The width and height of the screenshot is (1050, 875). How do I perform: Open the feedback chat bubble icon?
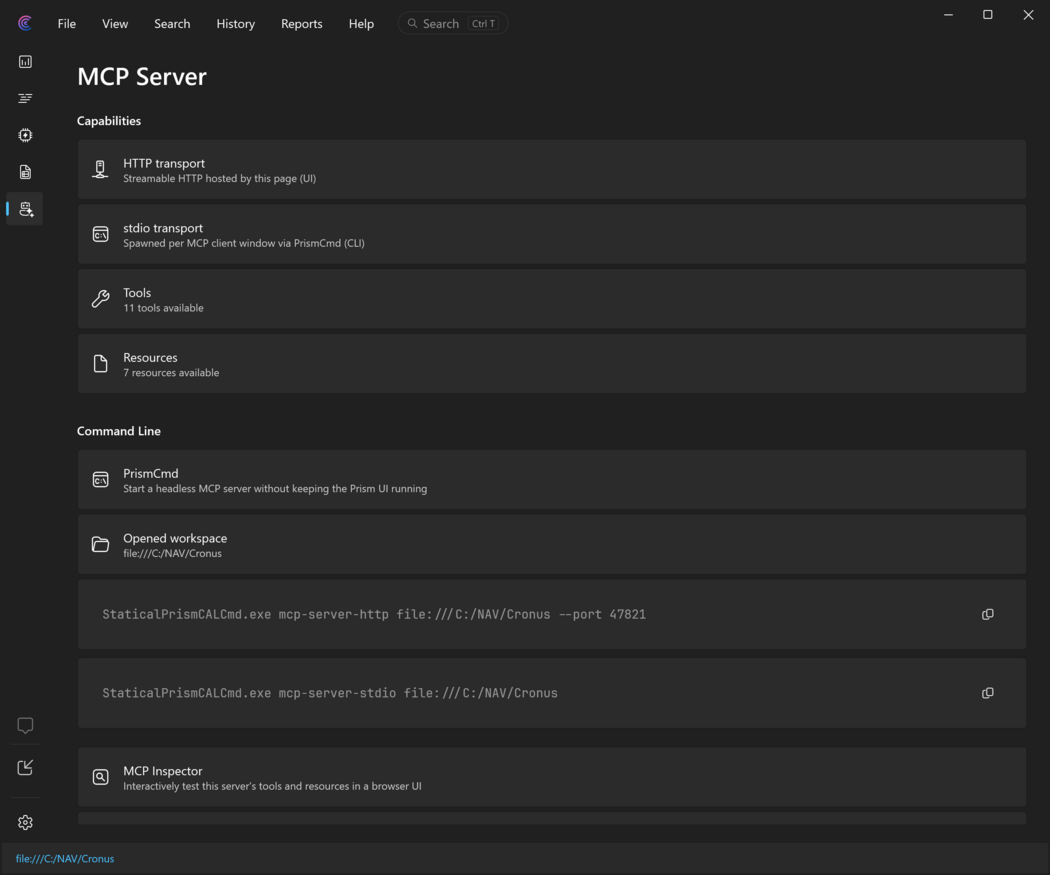[25, 726]
